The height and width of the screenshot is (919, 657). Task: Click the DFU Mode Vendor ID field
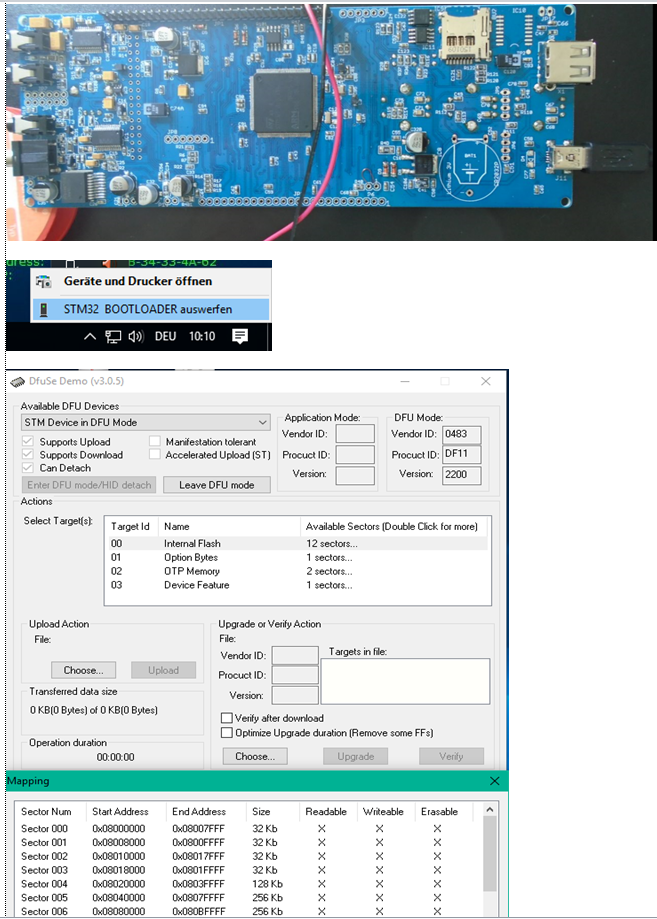[x=462, y=434]
